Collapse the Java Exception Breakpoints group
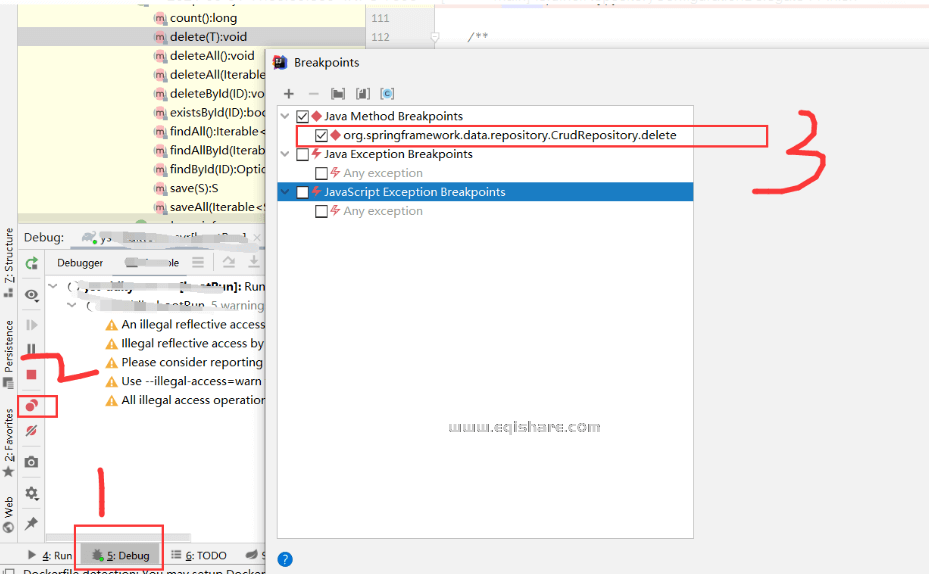Image resolution: width=929 pixels, height=574 pixels. coord(285,154)
